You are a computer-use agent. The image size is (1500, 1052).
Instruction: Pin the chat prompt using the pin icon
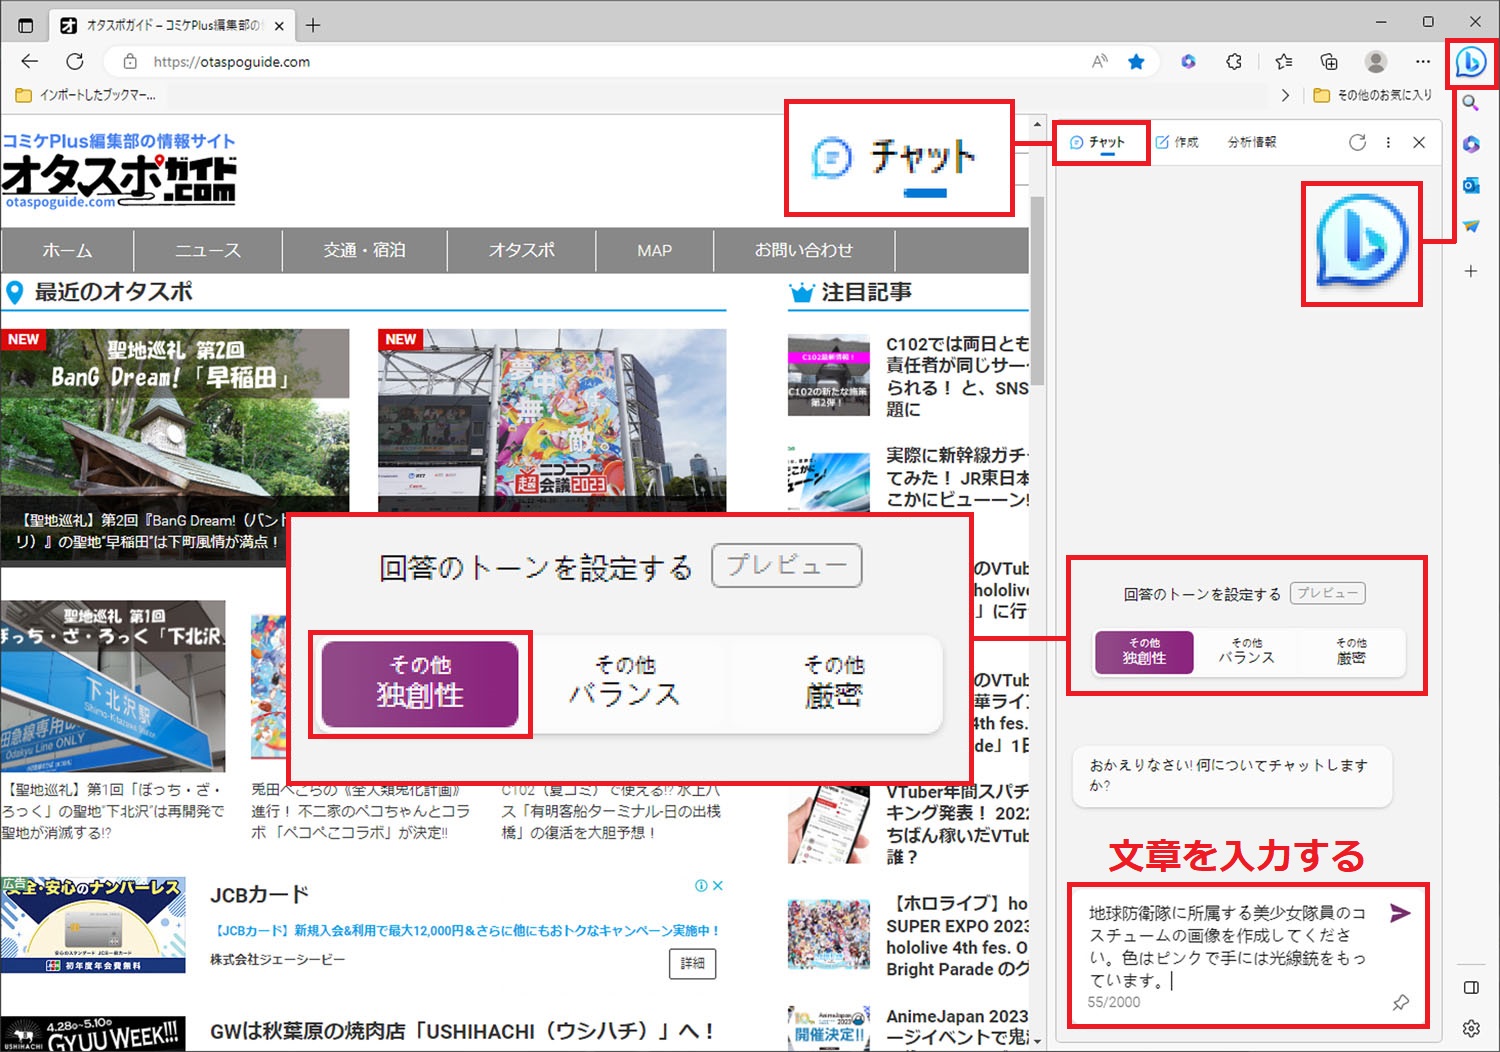1400,1003
